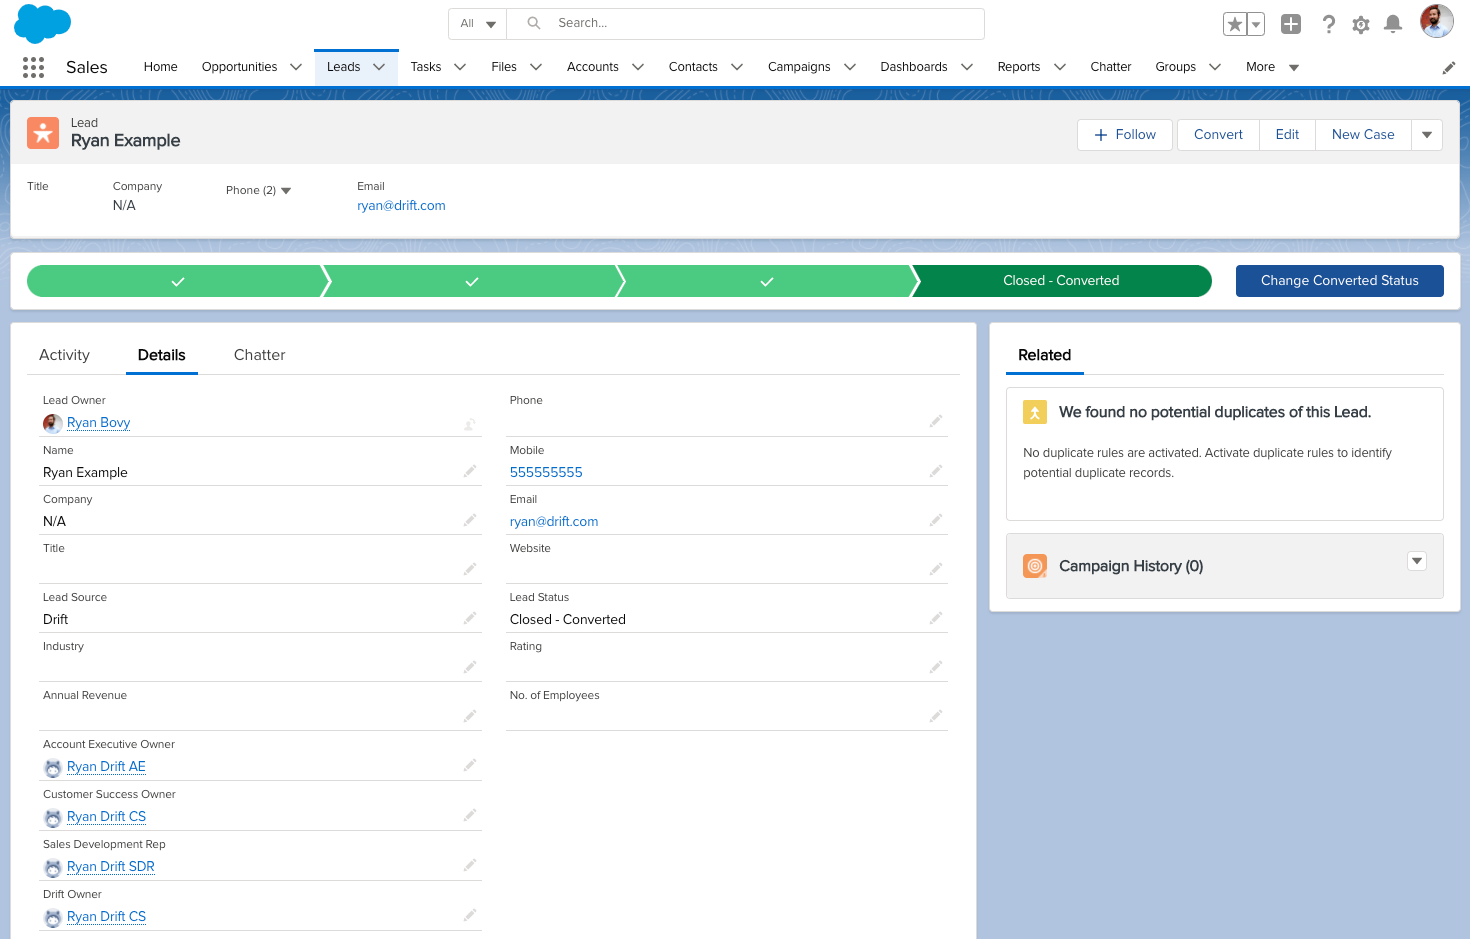
Task: Edit the Company field pencil in Details
Action: point(470,520)
